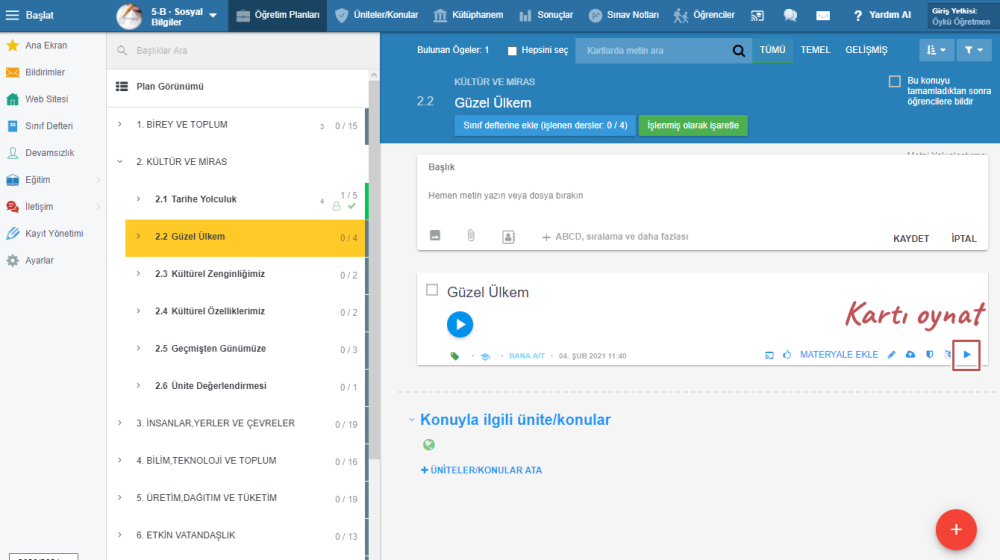Open Yardım Al help
Viewport: 1000px width, 560px height.
coord(882,15)
